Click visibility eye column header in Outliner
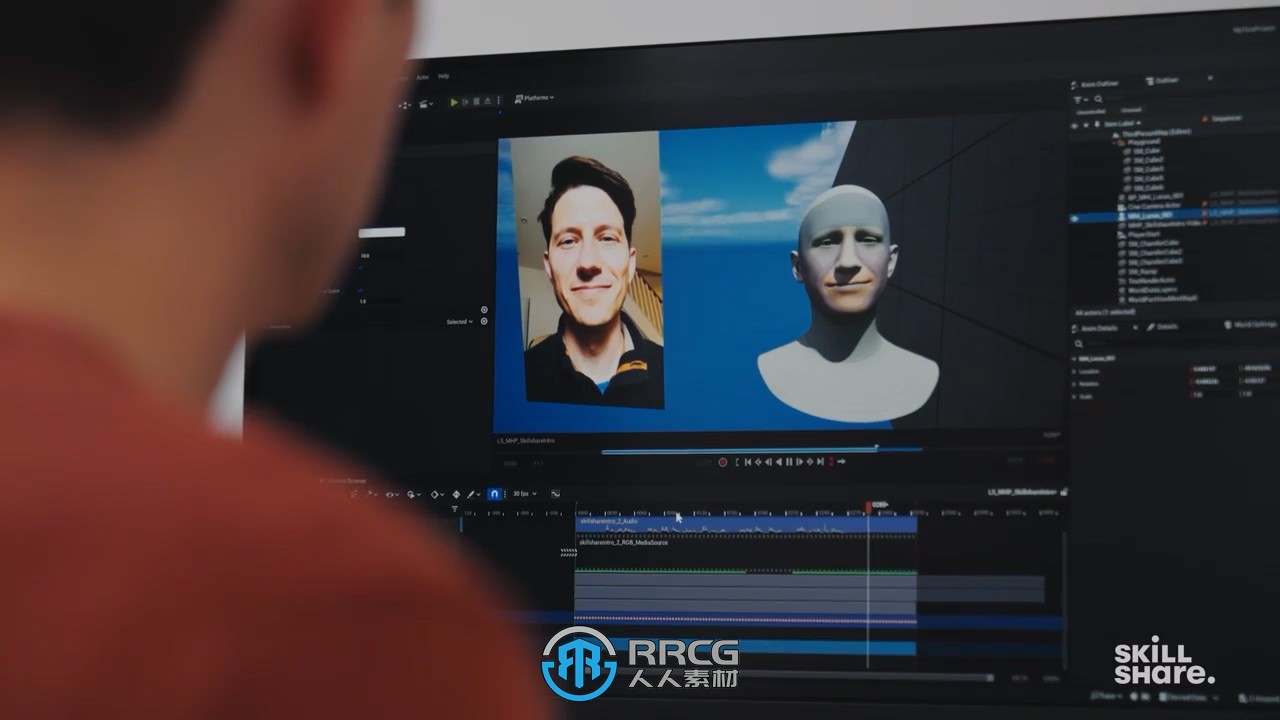1280x720 pixels. point(1074,125)
